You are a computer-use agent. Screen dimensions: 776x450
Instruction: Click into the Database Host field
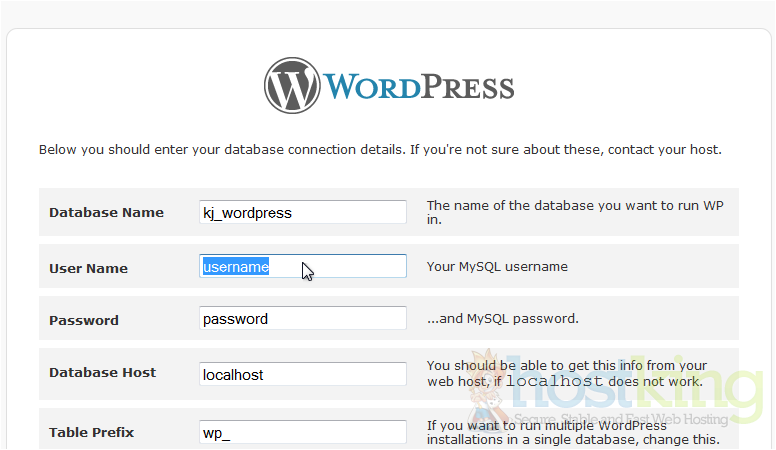point(303,374)
